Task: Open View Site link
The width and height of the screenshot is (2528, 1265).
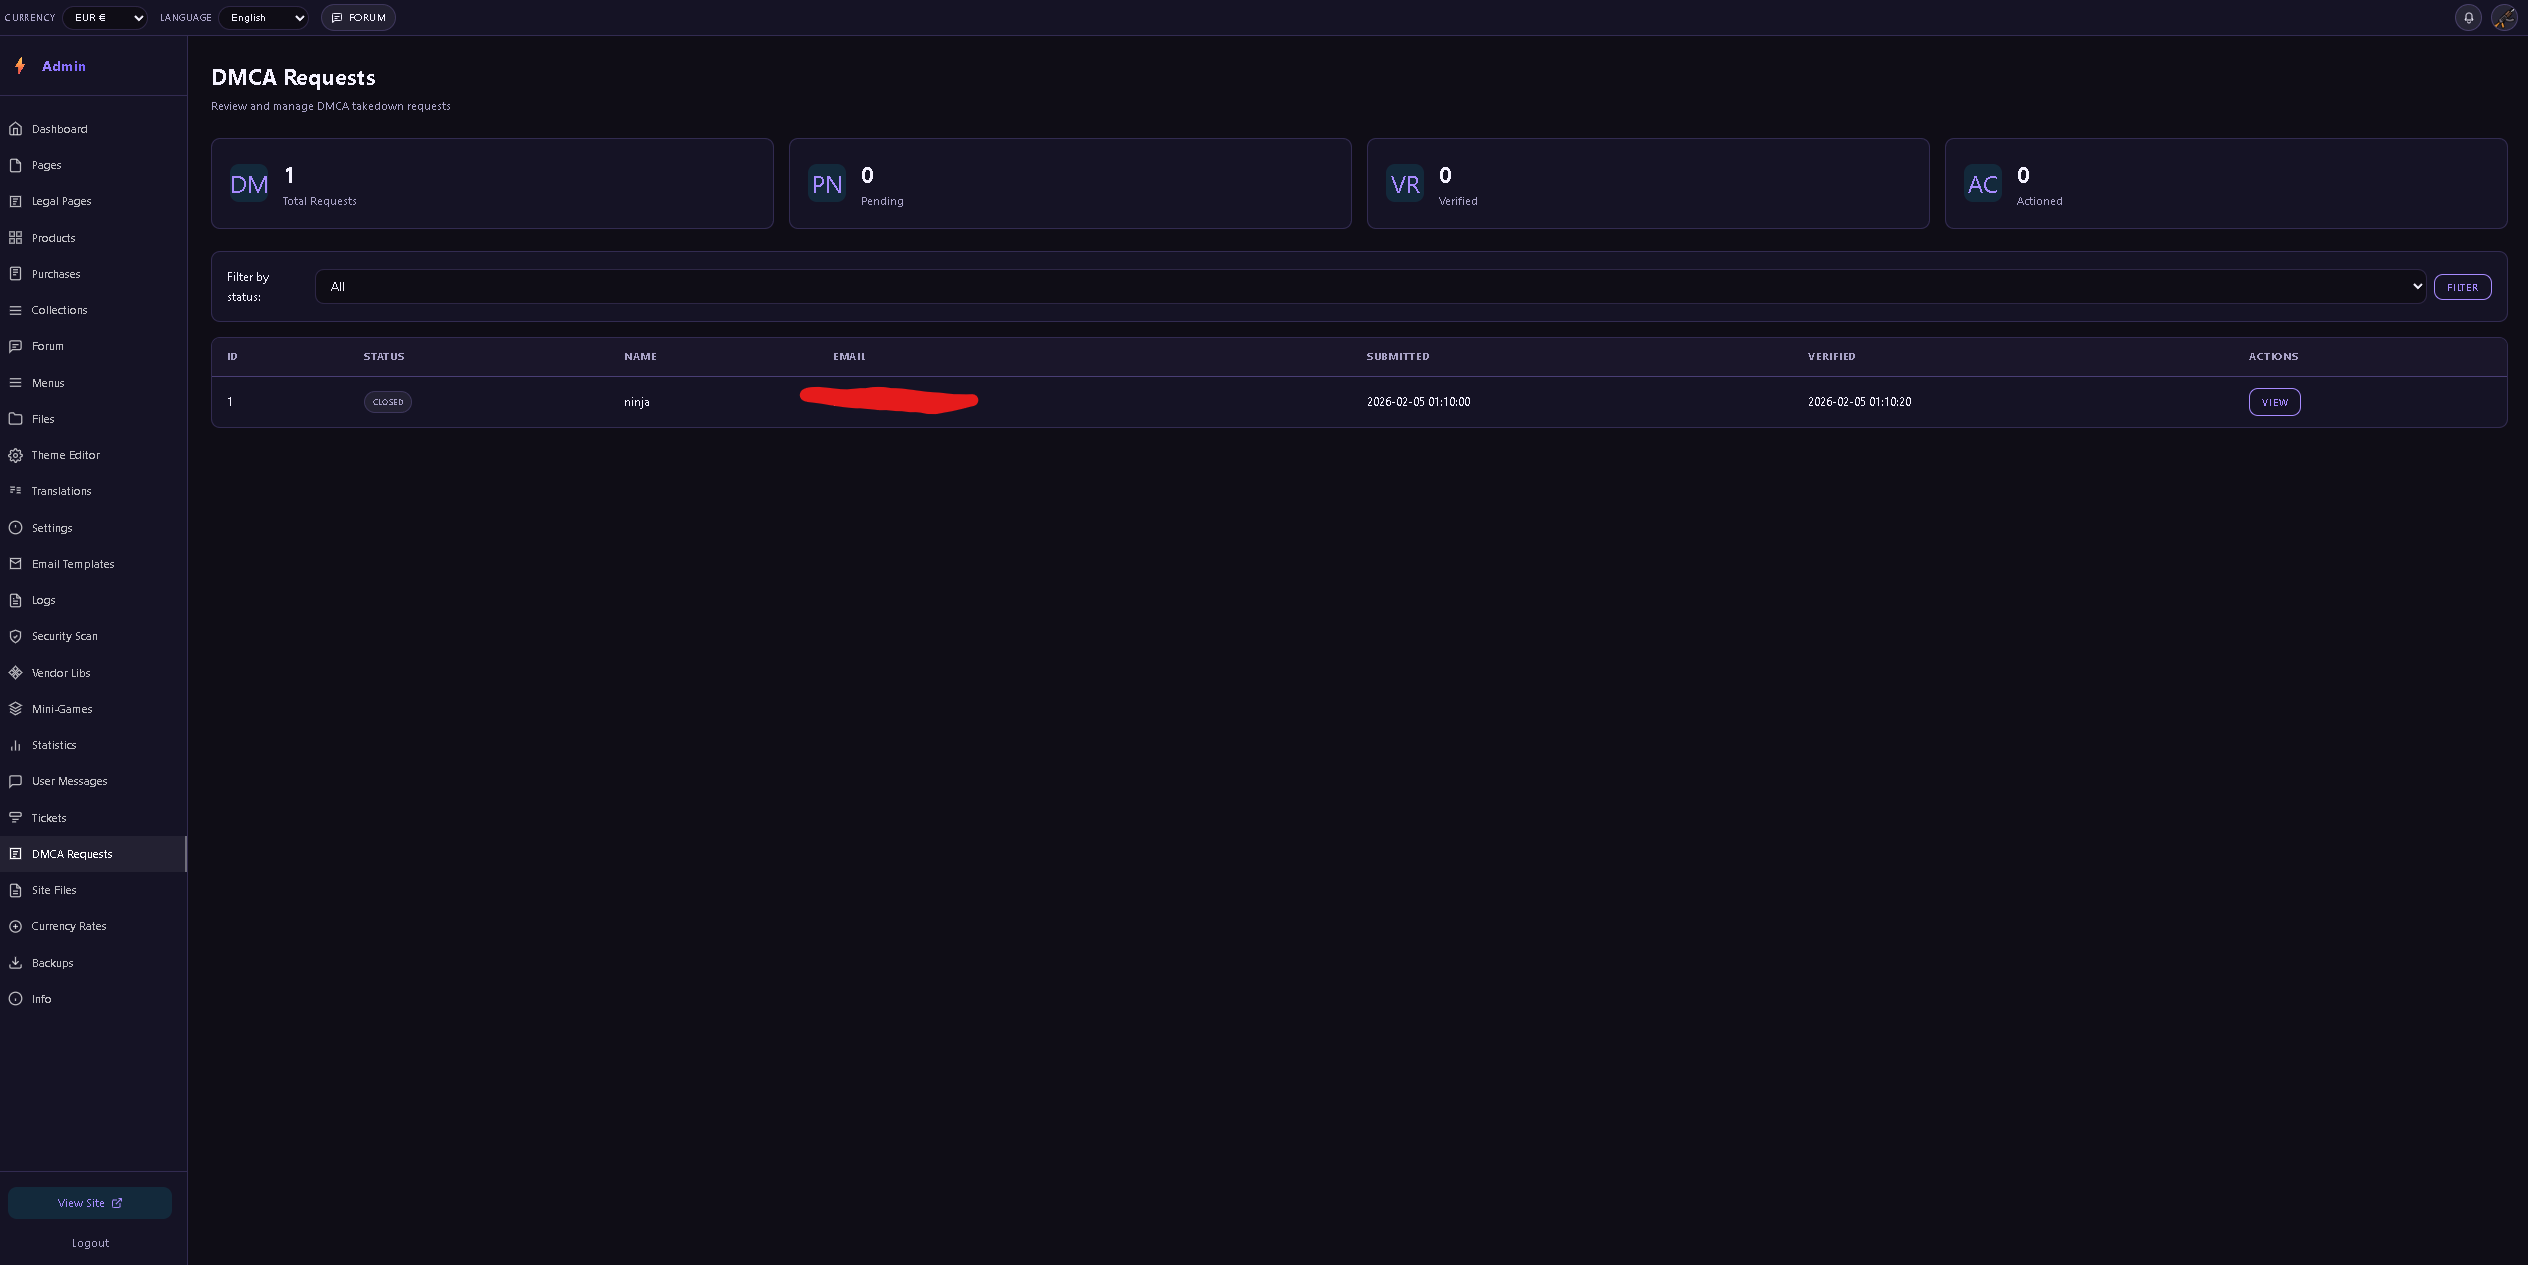Action: (89, 1203)
